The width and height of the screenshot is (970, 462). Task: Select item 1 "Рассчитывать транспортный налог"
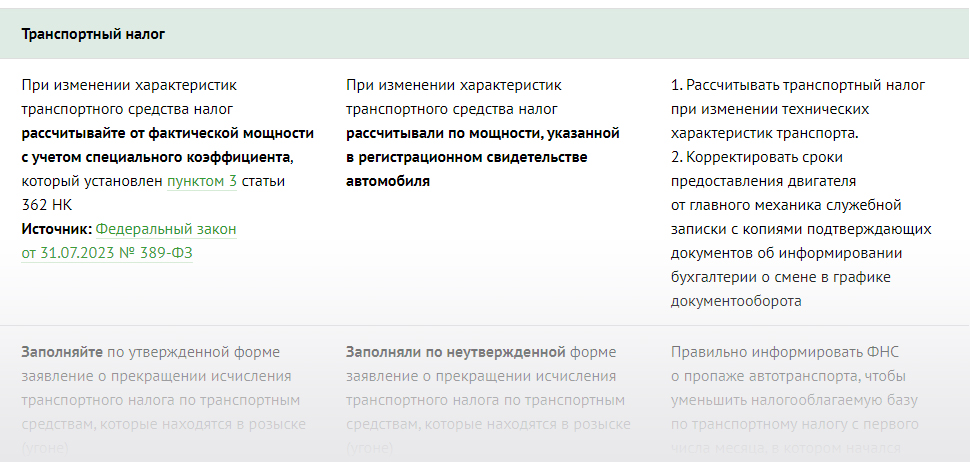[797, 85]
